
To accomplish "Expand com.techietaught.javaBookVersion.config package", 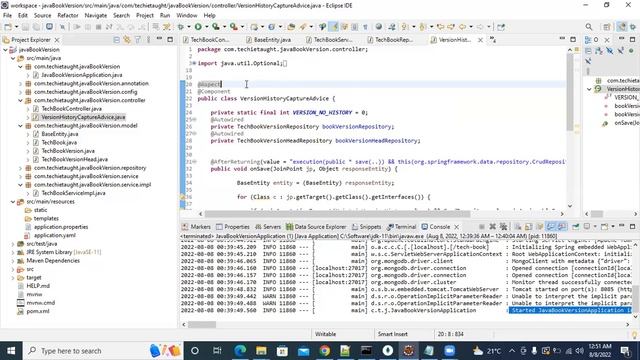I will [20, 92].
